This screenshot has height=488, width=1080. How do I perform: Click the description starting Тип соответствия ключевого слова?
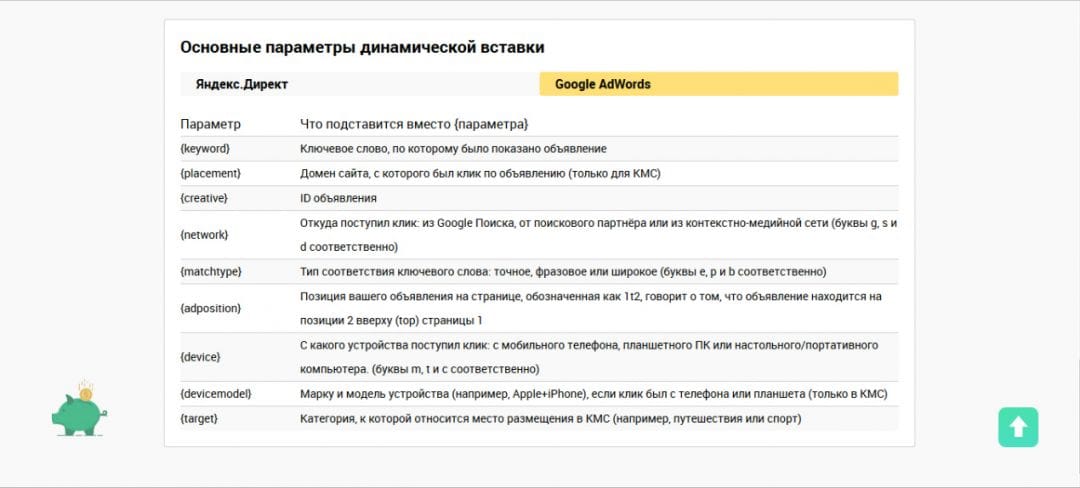(563, 272)
